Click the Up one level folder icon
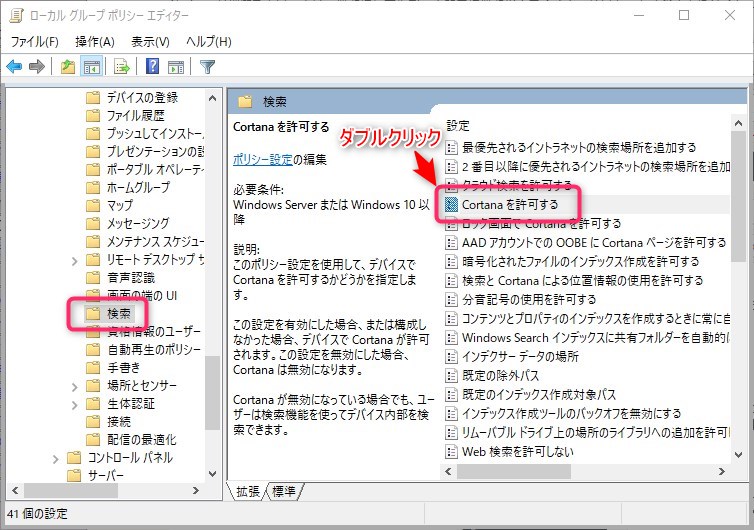This screenshot has width=754, height=530. [x=68, y=66]
